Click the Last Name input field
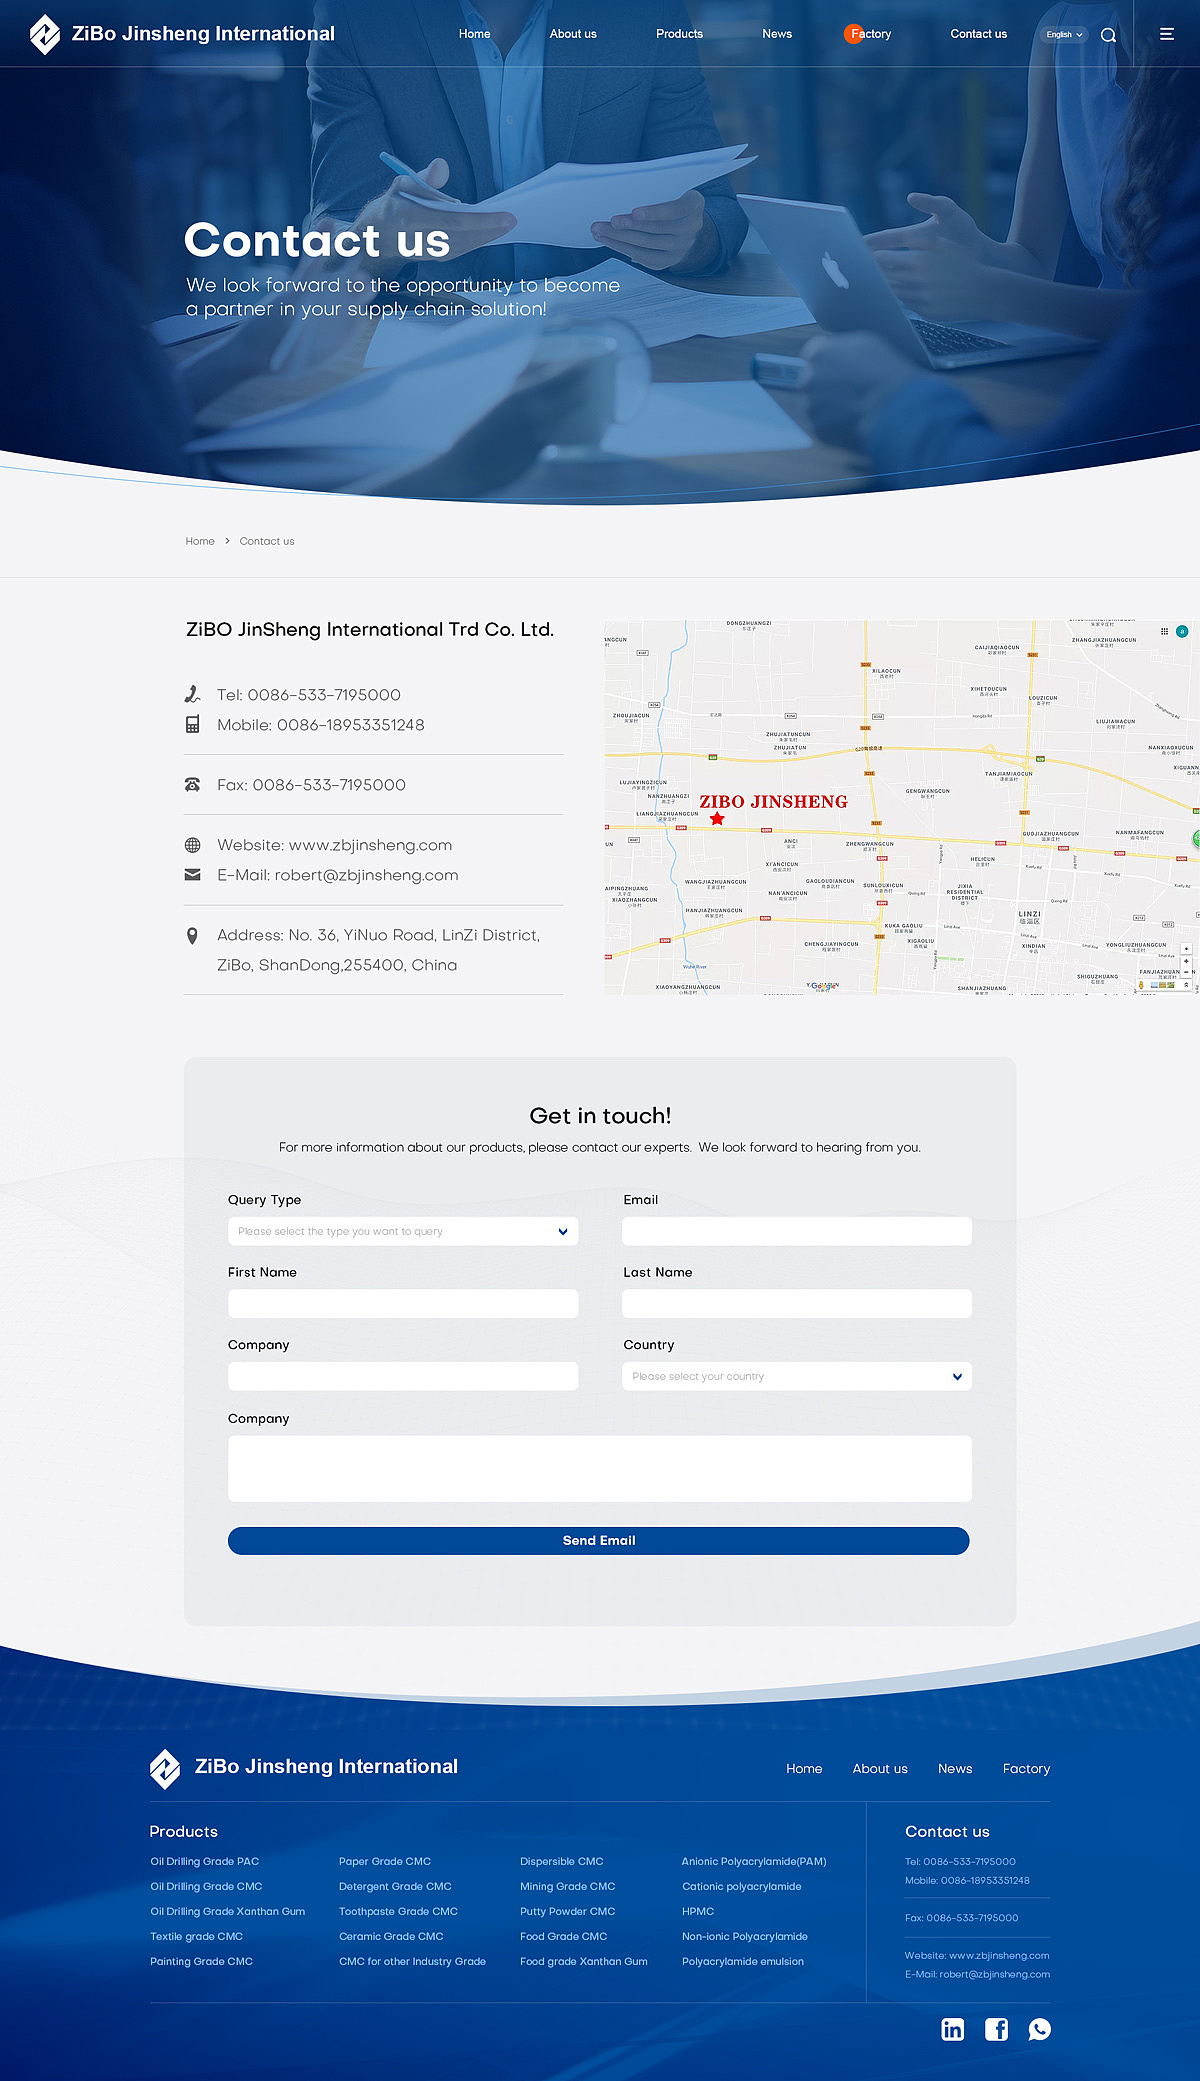 [797, 1303]
